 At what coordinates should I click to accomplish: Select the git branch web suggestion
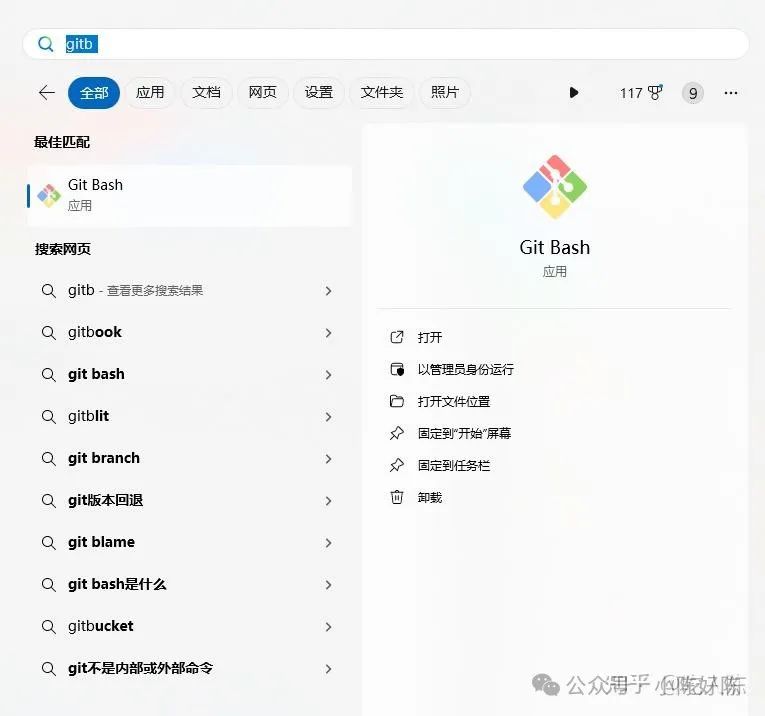coord(189,458)
